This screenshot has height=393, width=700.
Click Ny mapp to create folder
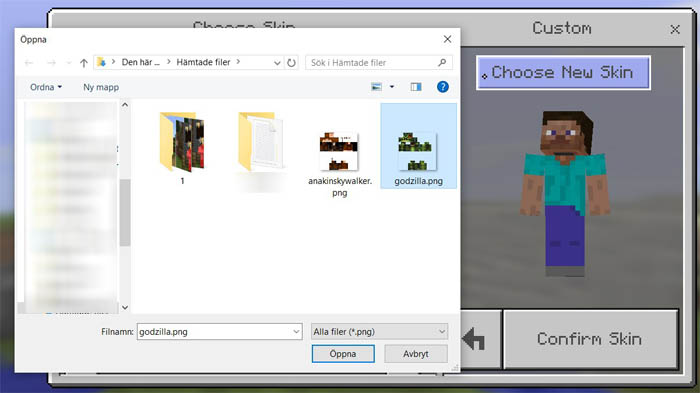click(101, 87)
